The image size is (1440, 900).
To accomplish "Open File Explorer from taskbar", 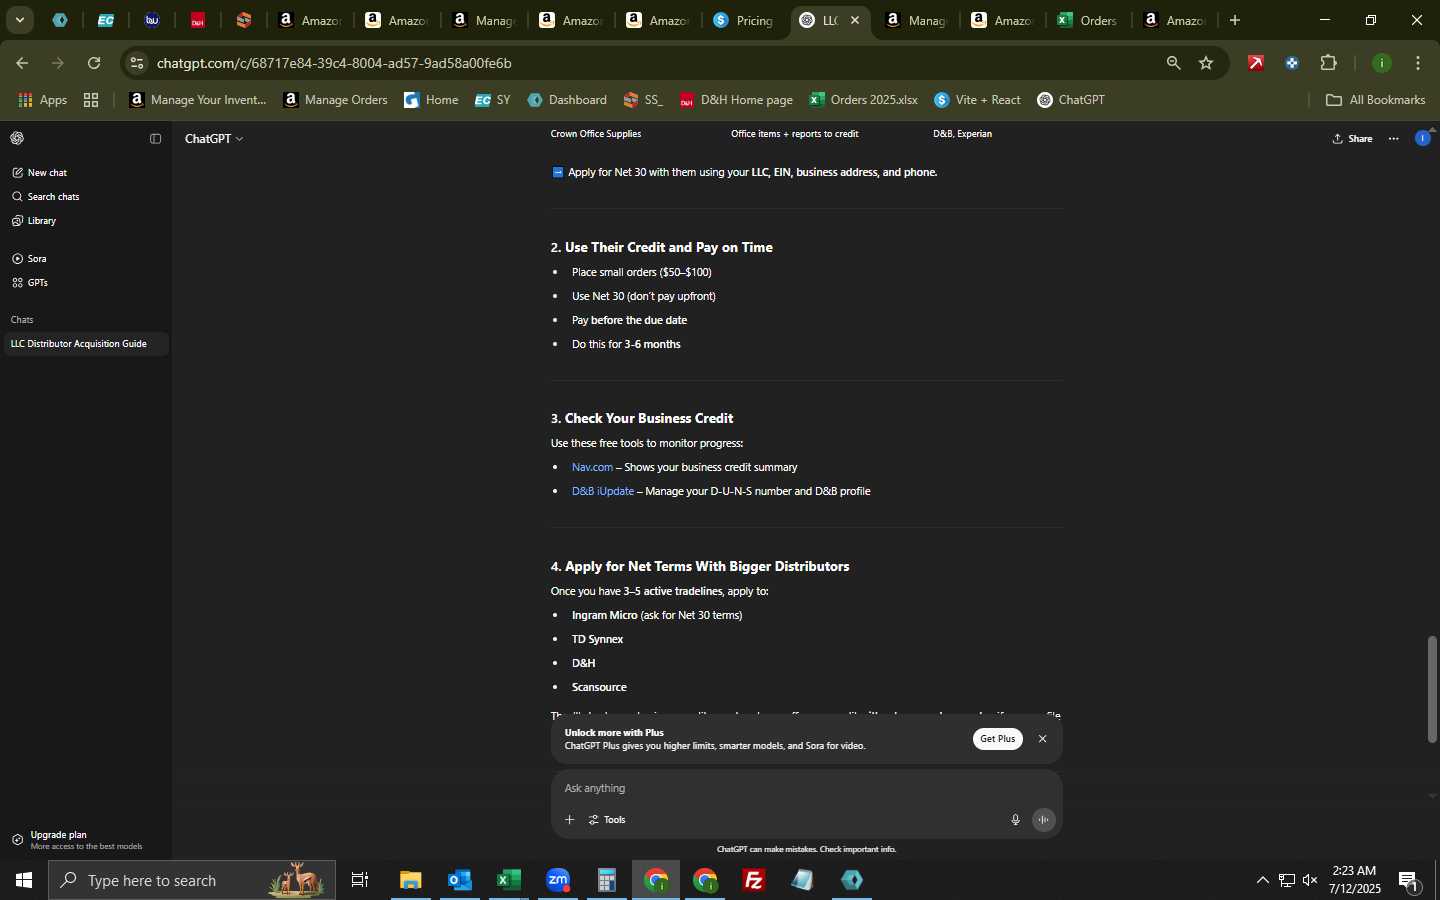I will point(411,880).
